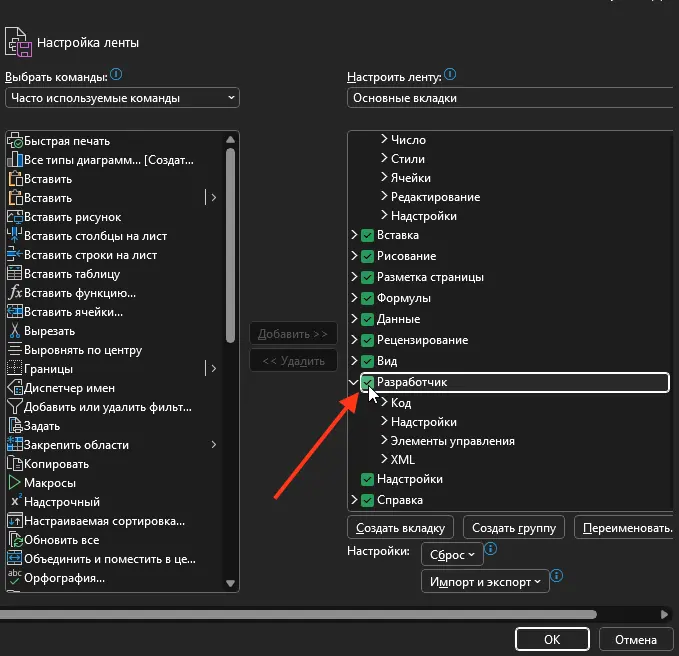679x656 pixels.
Task: Select the Вставить функцию fx icon
Action: pos(15,293)
